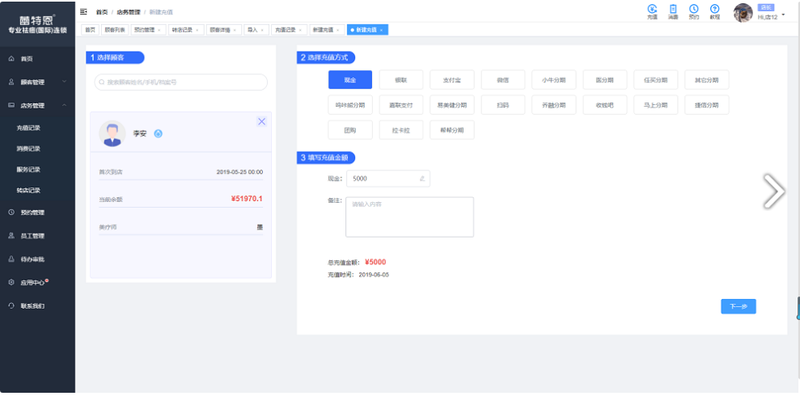Viewport: 800px width, 396px height.
Task: Select the 医分期 payment method
Action: pyautogui.click(x=605, y=80)
